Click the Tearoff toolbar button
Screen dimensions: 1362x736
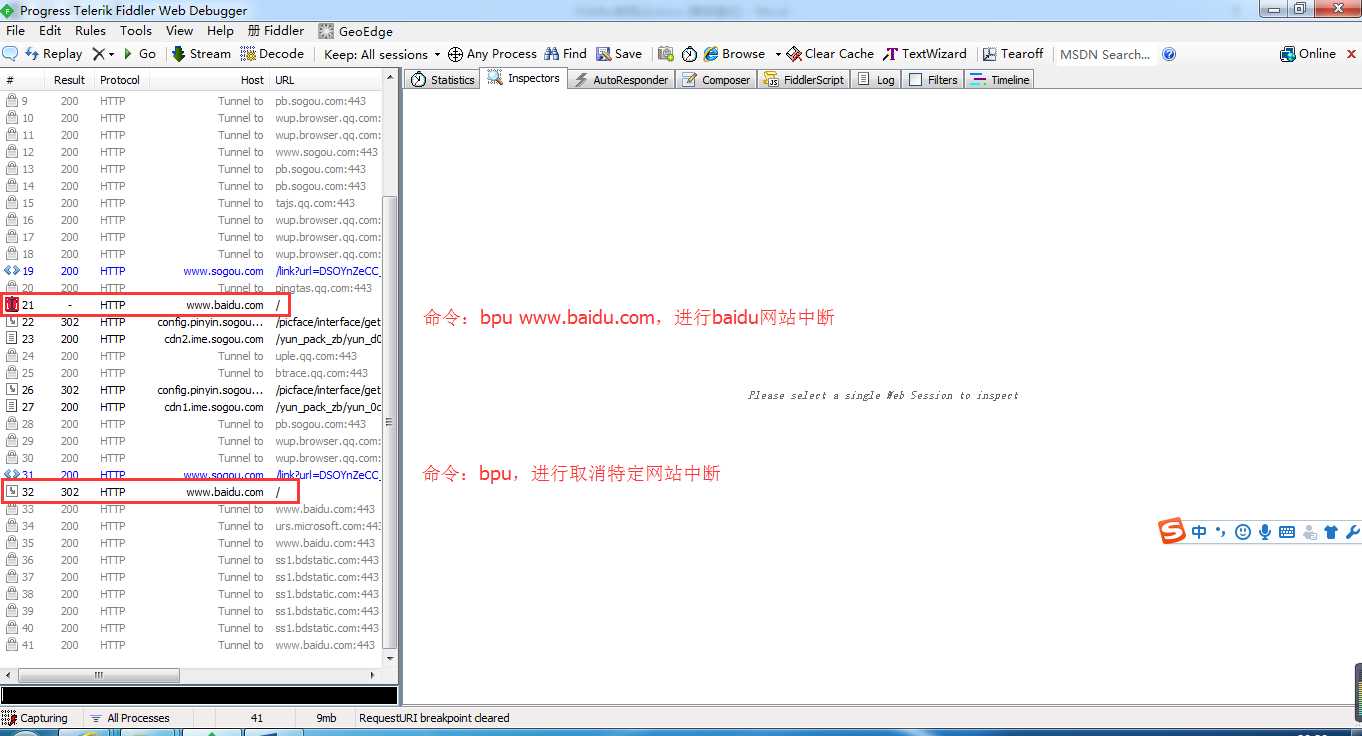coord(1013,54)
